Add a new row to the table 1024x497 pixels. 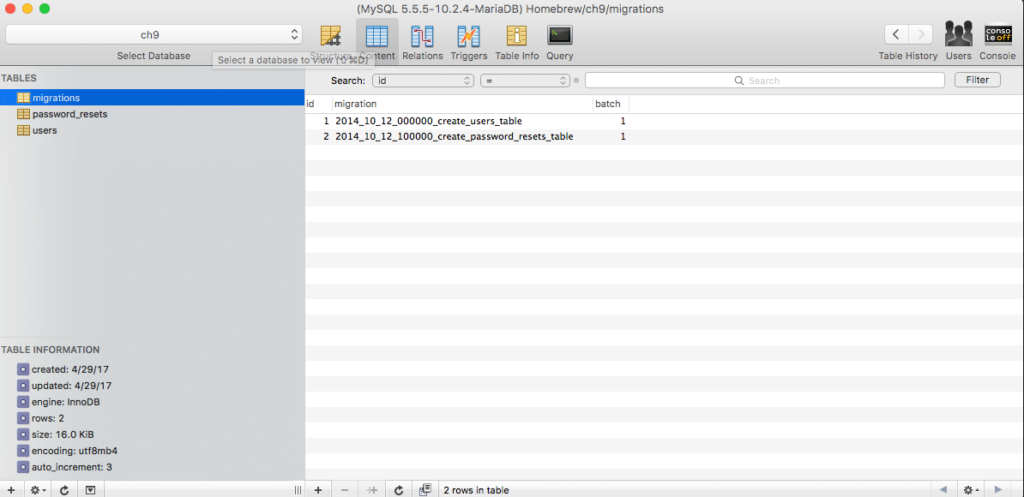[318, 490]
